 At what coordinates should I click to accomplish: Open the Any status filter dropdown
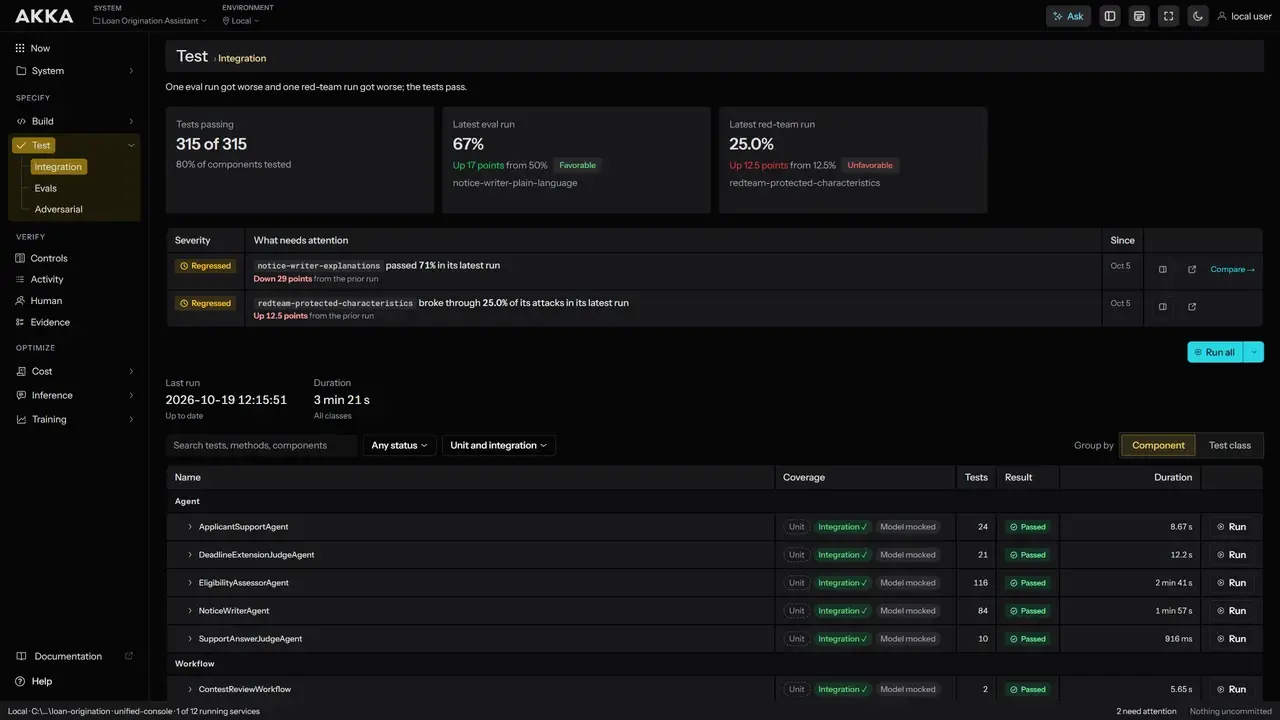point(399,445)
